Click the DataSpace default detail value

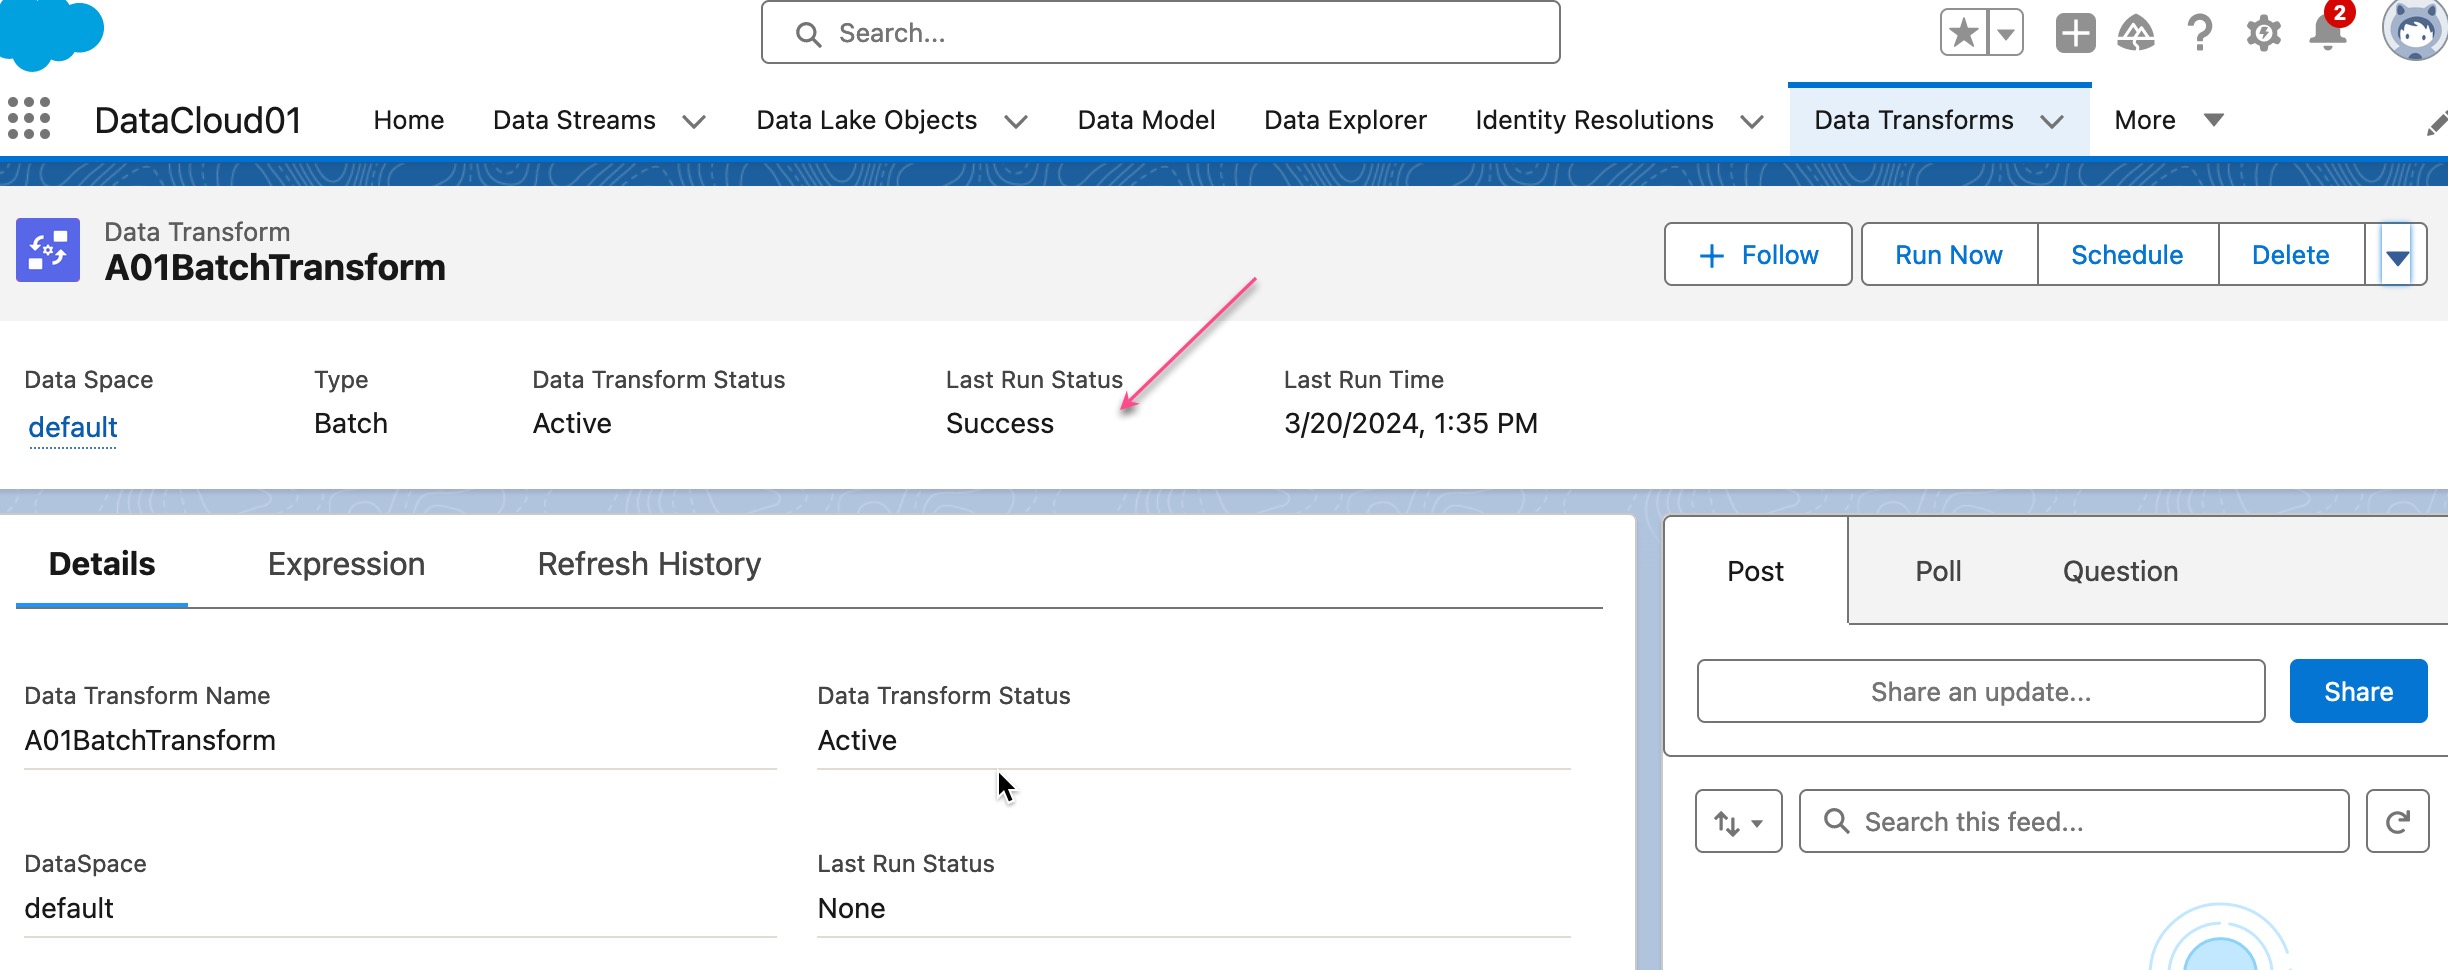click(x=69, y=908)
